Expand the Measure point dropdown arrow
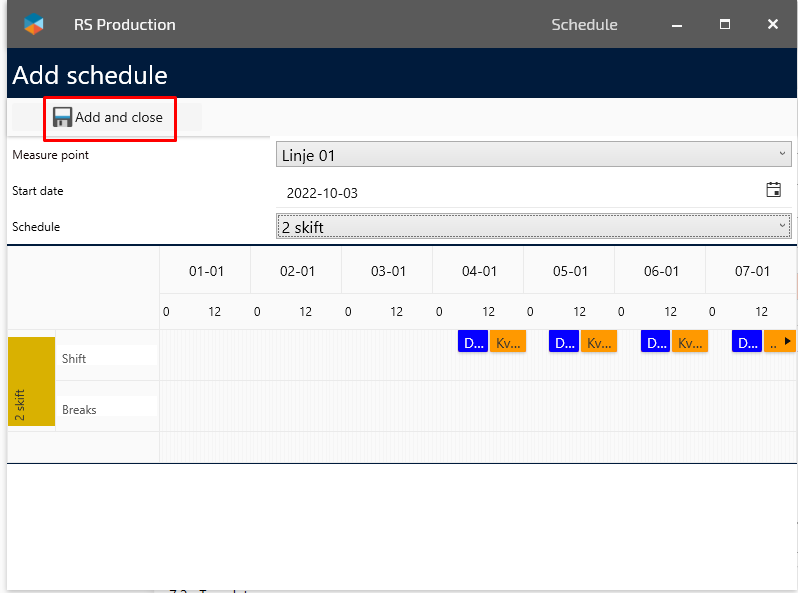This screenshot has width=798, height=593. 781,154
